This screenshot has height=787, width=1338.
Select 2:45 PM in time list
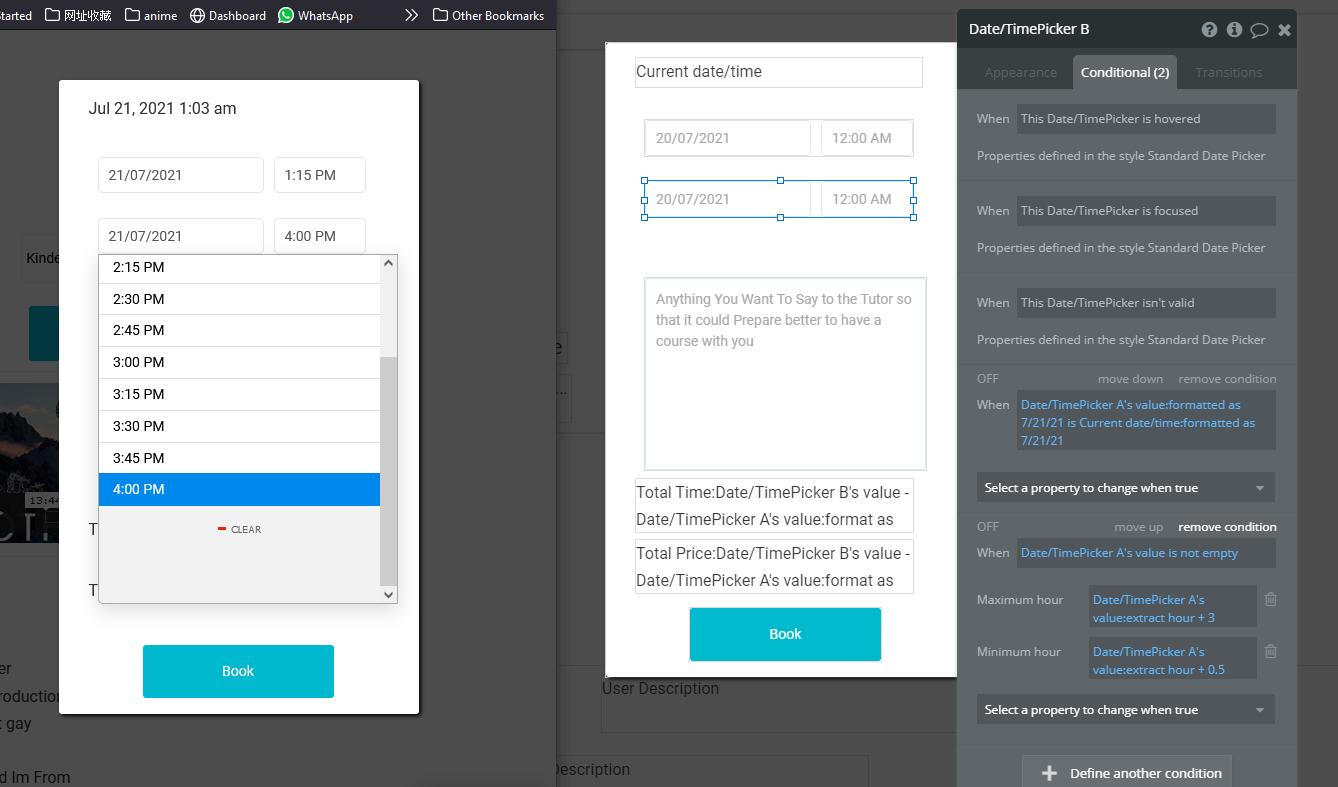[x=239, y=330]
